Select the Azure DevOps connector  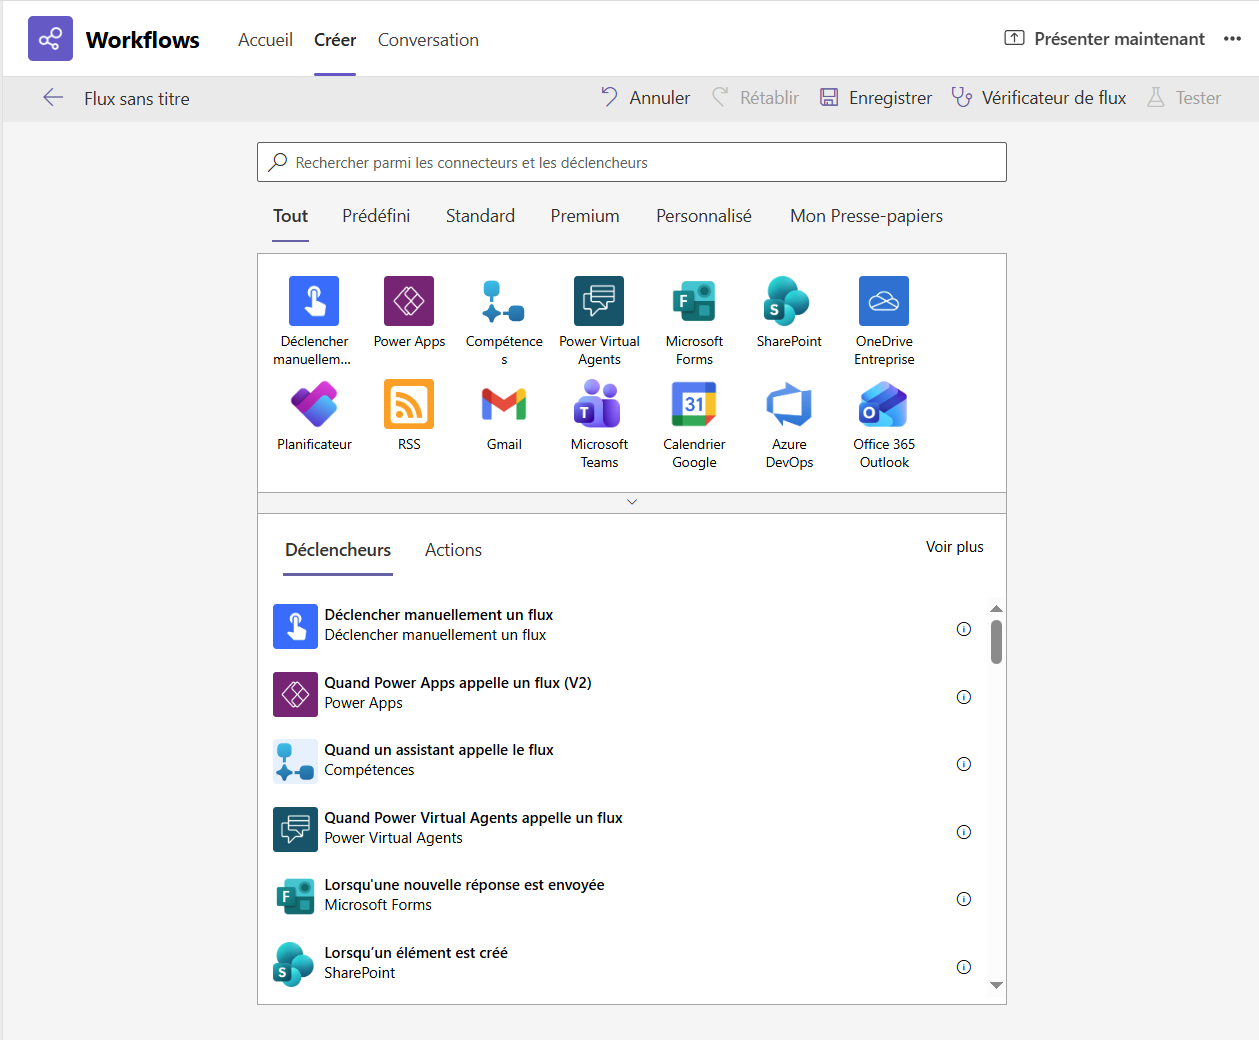click(789, 404)
